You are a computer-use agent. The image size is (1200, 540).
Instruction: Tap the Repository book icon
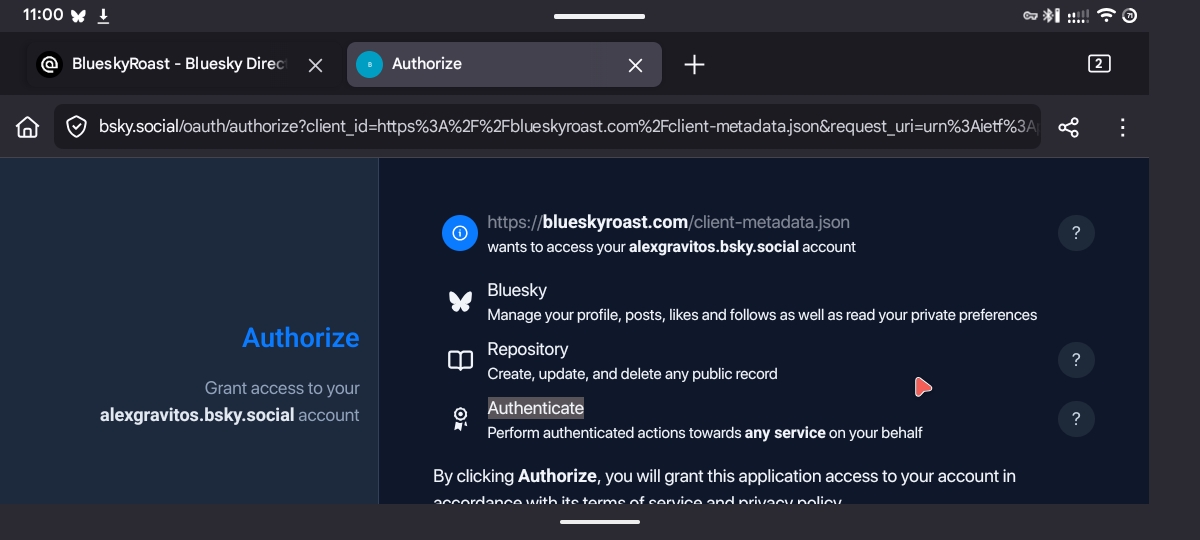[x=460, y=360]
